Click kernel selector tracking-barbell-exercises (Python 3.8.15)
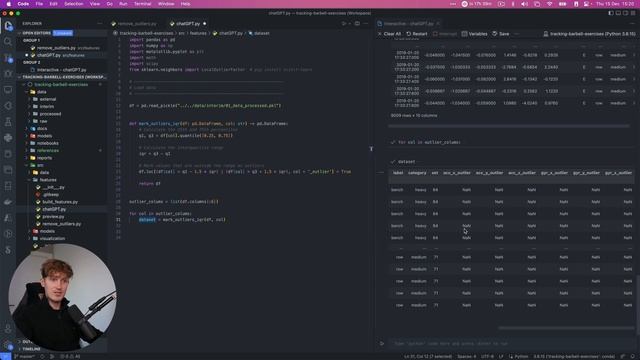This screenshot has width=640, height=360. [589, 34]
